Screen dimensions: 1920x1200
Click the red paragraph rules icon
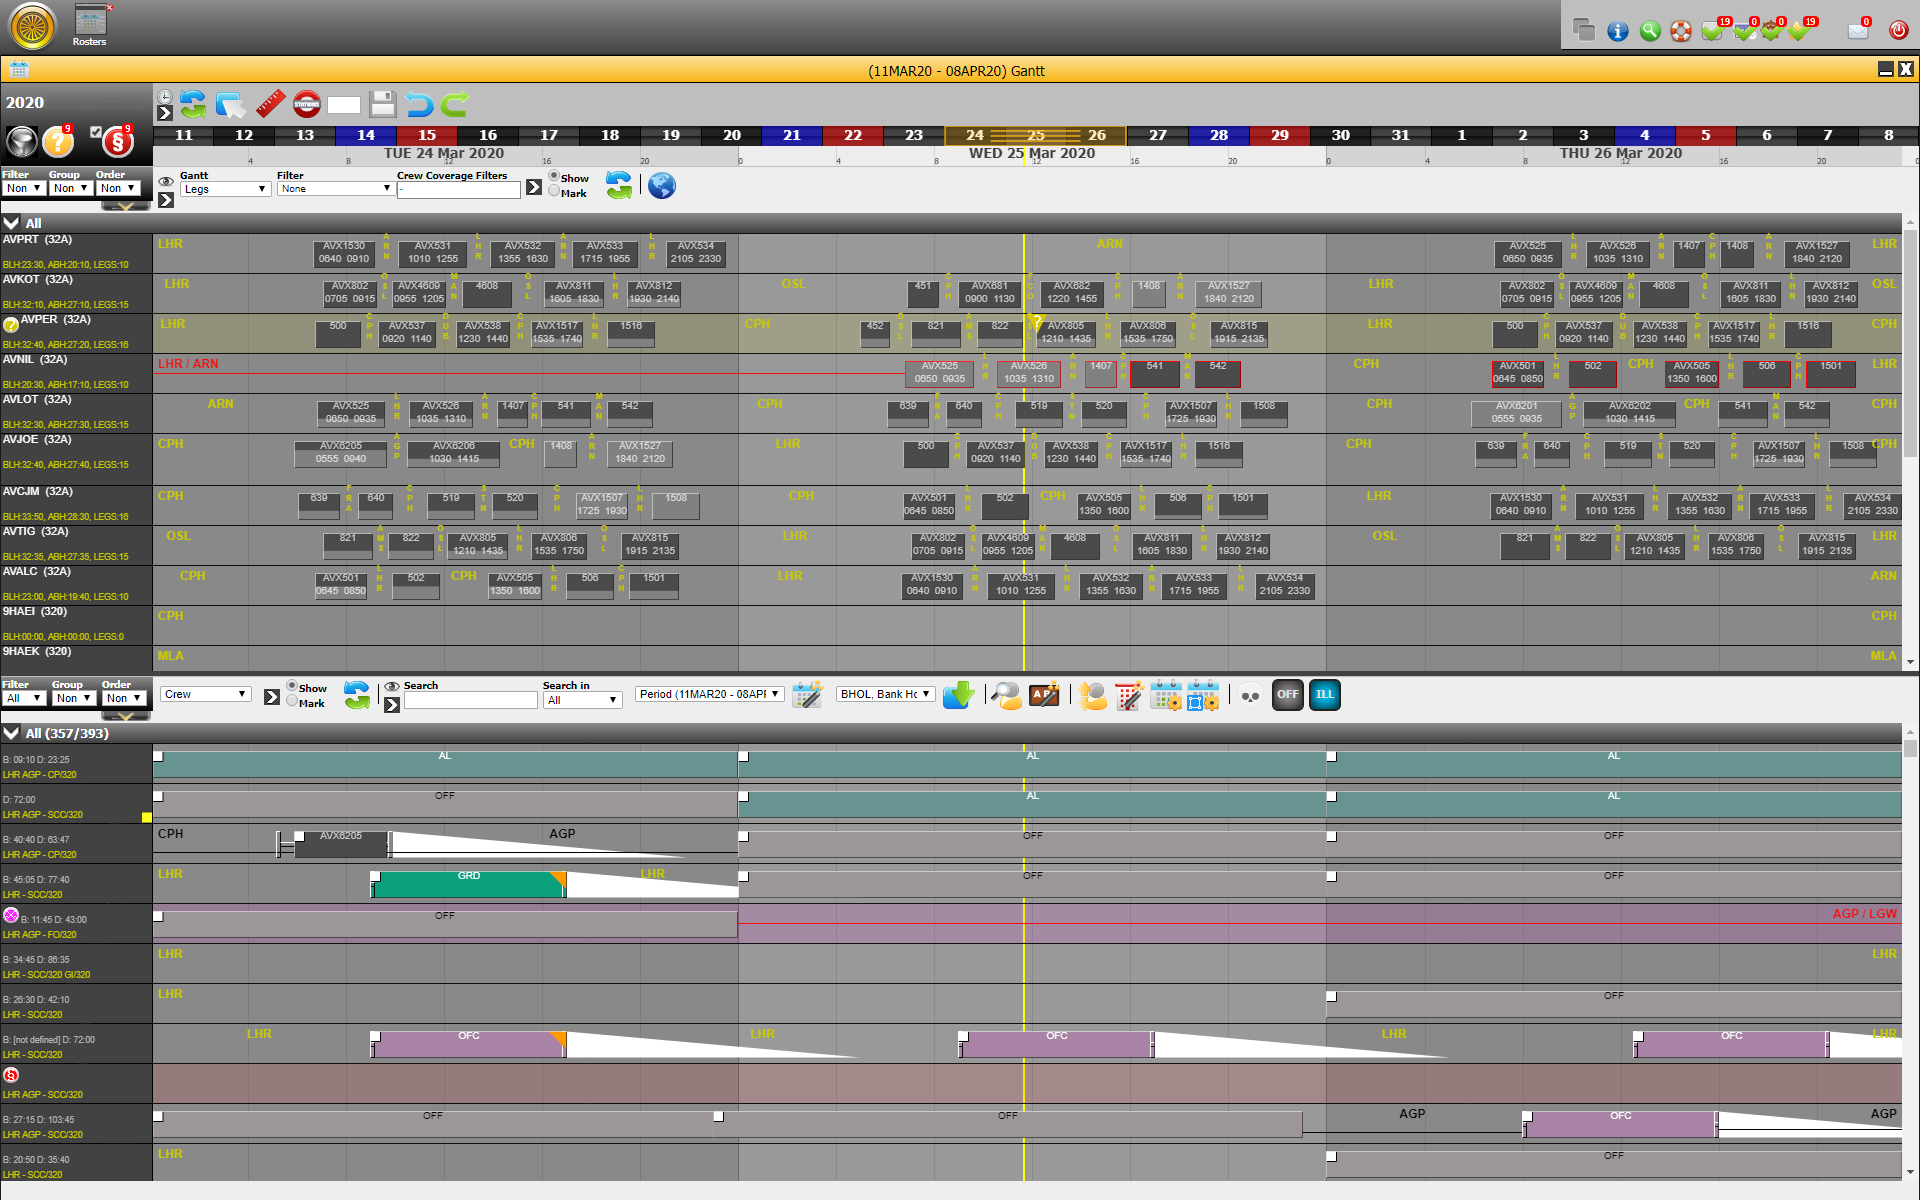pyautogui.click(x=117, y=142)
